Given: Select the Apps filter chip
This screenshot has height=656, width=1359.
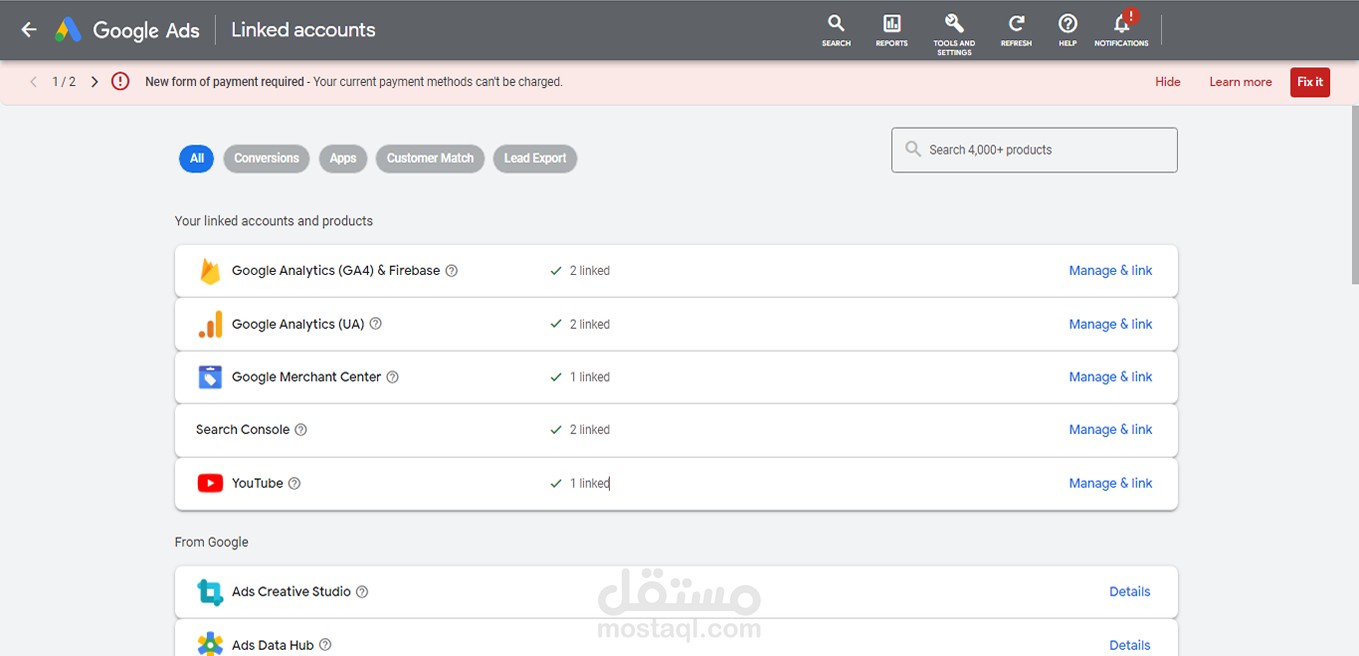Looking at the screenshot, I should point(343,158).
